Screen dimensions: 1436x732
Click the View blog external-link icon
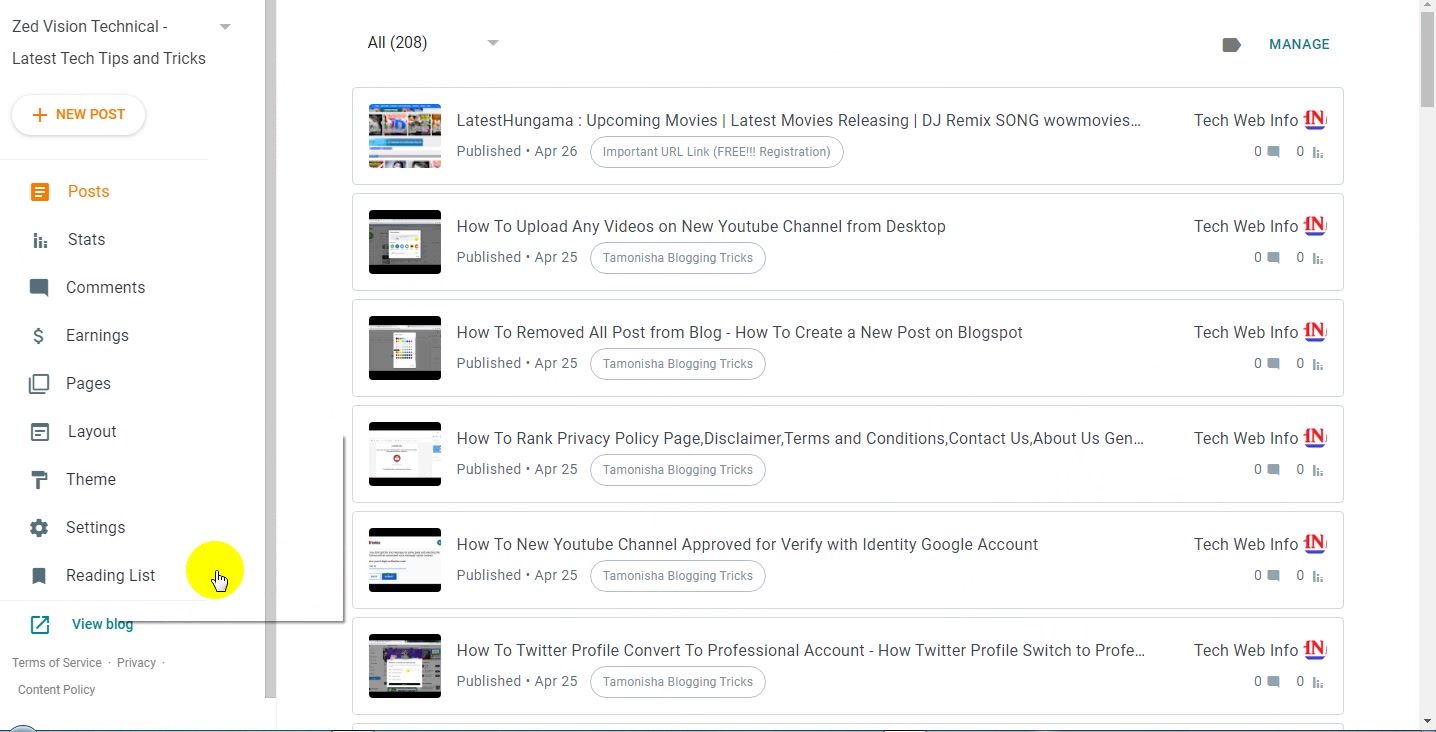click(x=40, y=625)
